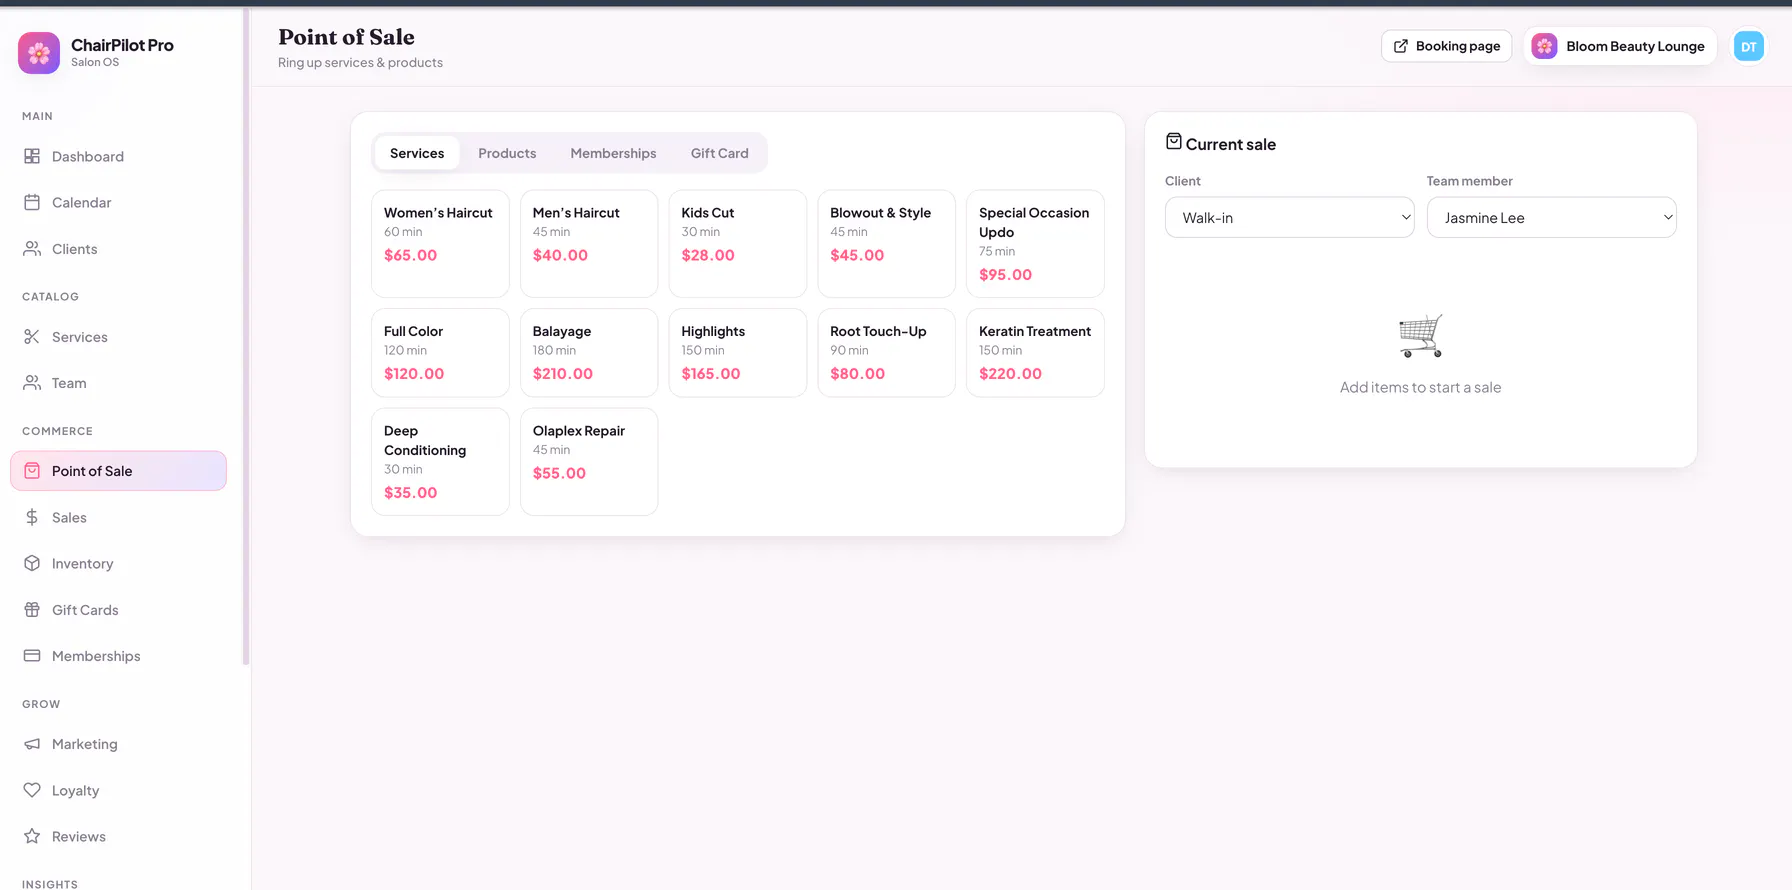
Task: Add Men's Haircut service card
Action: tap(589, 244)
